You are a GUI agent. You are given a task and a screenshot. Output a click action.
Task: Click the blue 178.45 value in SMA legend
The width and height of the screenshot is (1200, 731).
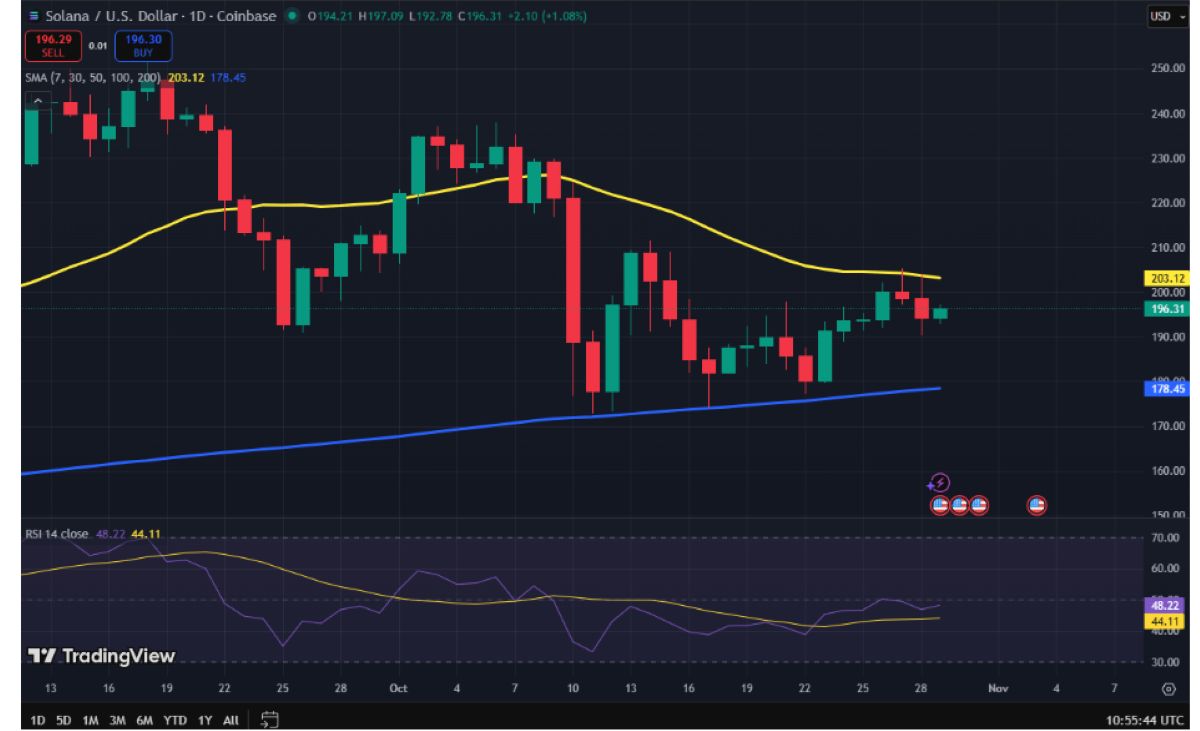[x=228, y=77]
